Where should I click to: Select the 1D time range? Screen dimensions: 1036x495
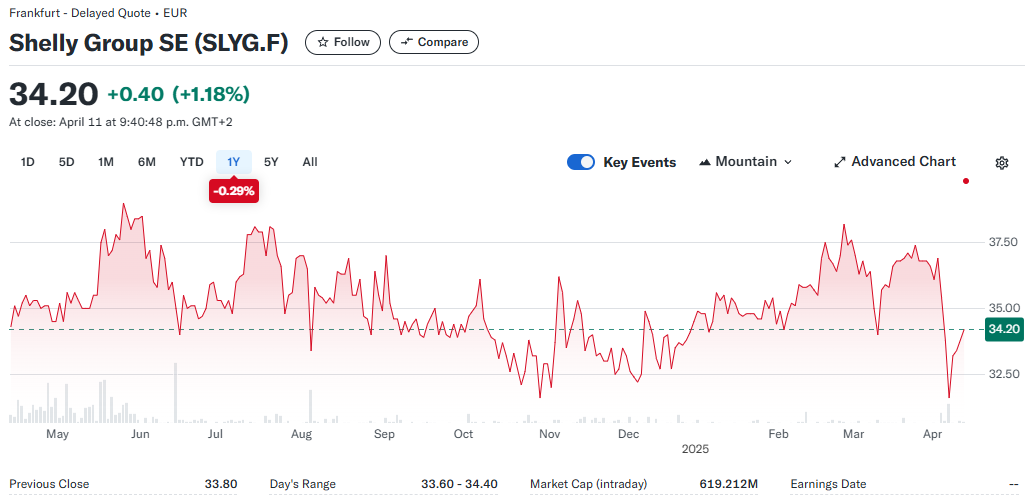(x=28, y=162)
